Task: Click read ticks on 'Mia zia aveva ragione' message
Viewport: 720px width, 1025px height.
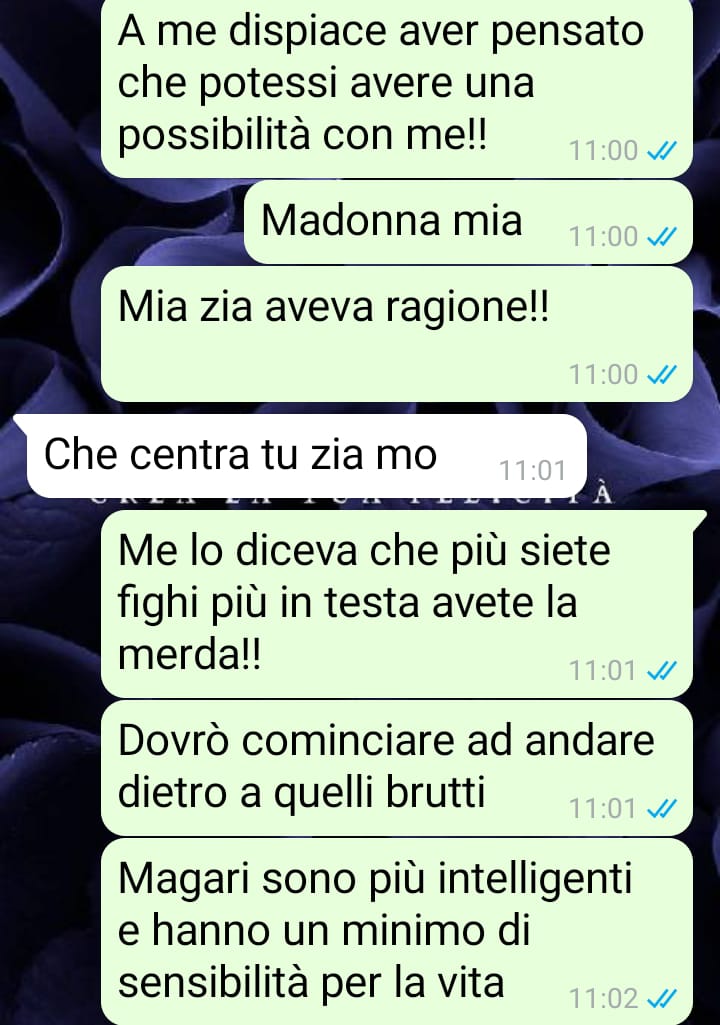Action: pos(661,375)
